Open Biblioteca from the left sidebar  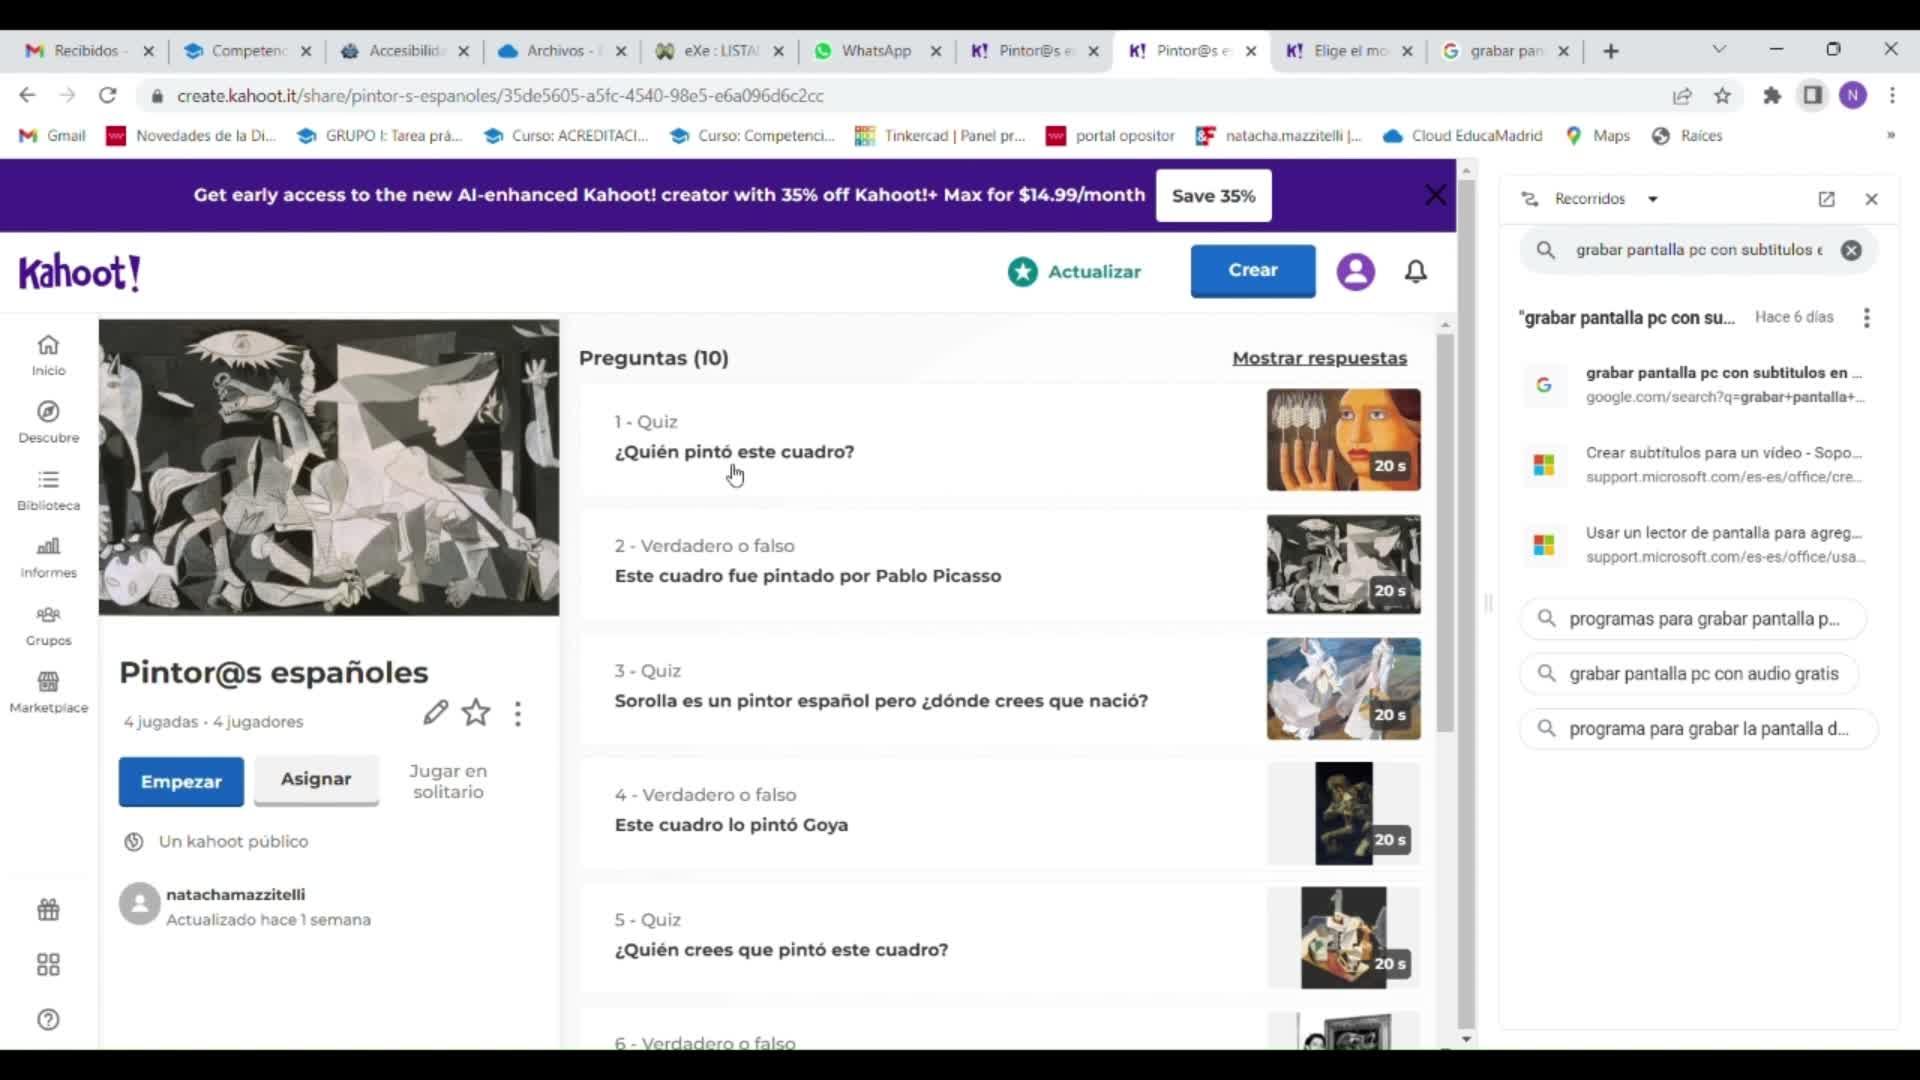click(48, 480)
